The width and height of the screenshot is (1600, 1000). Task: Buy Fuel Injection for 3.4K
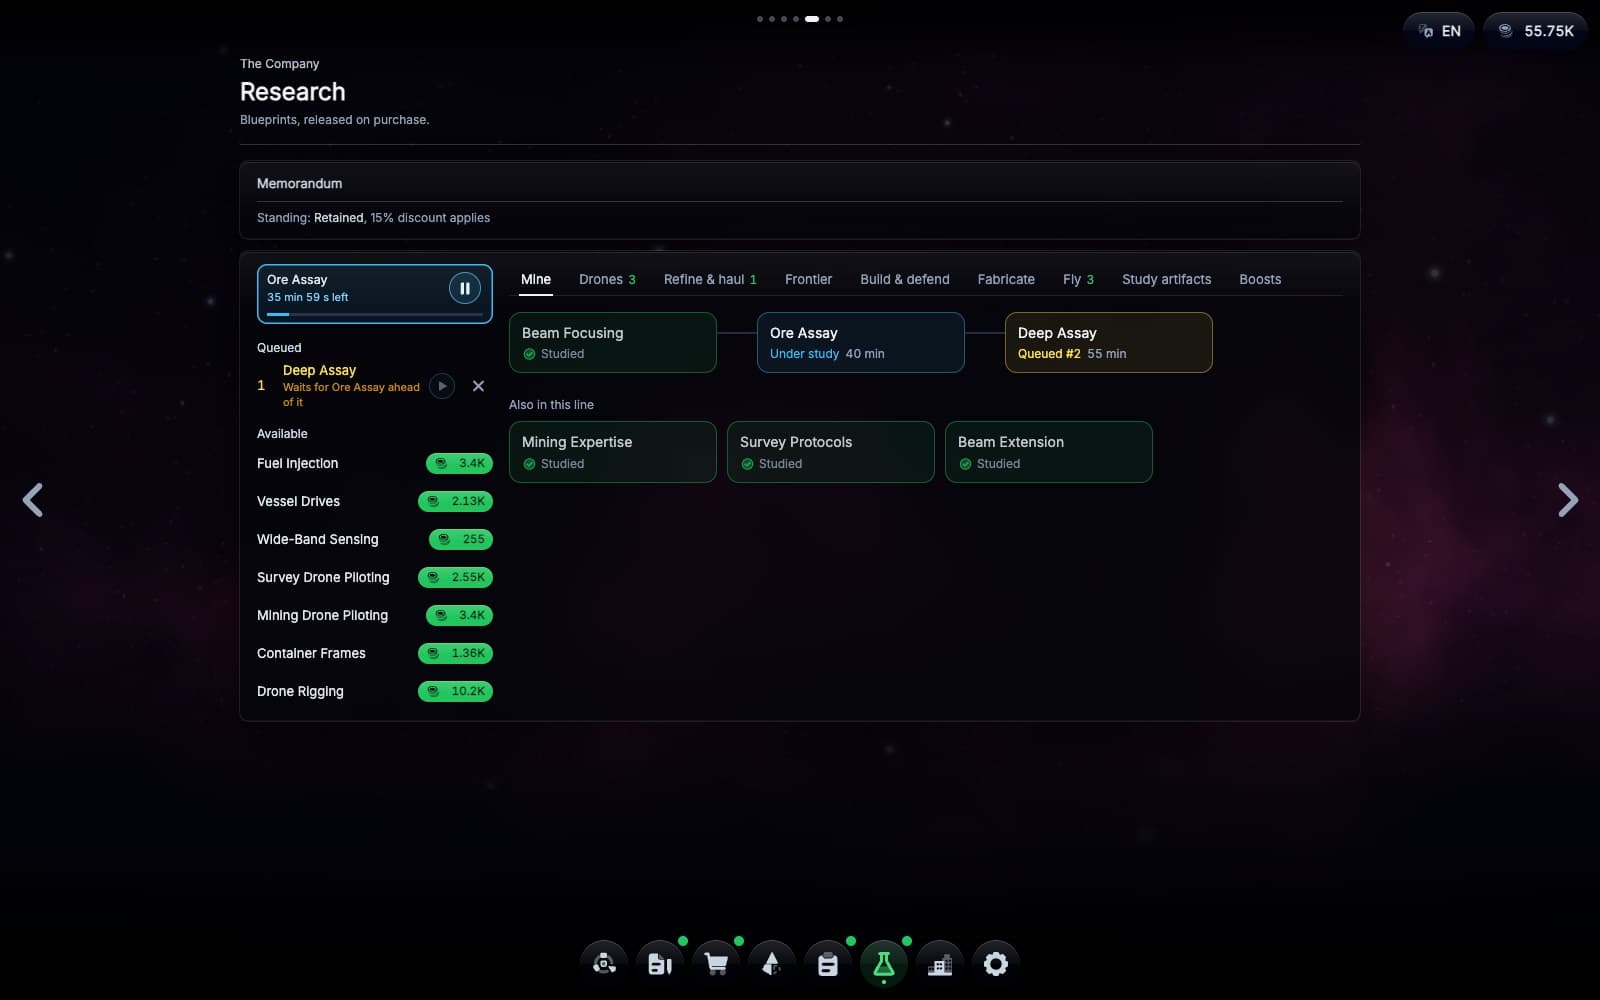point(459,464)
